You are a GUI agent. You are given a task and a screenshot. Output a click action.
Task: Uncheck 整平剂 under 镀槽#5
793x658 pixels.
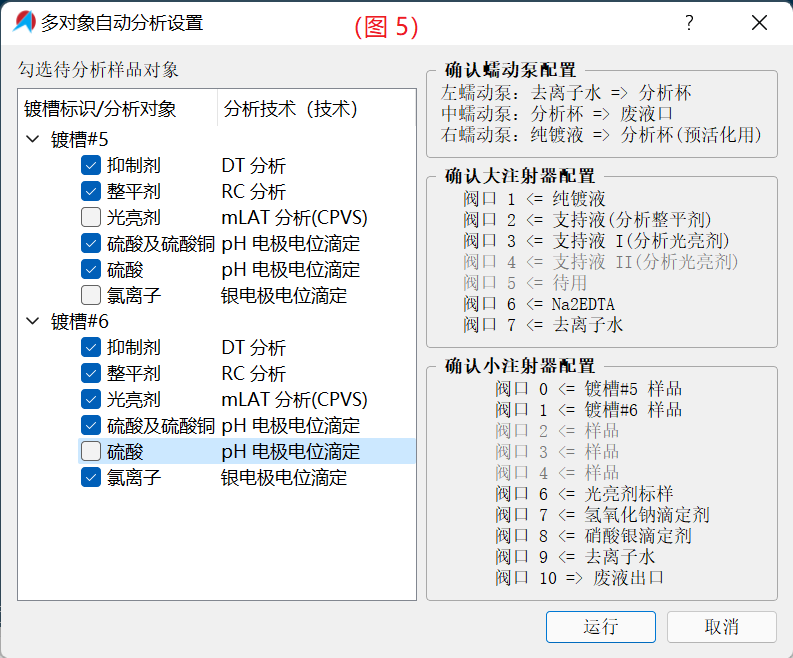(x=91, y=192)
